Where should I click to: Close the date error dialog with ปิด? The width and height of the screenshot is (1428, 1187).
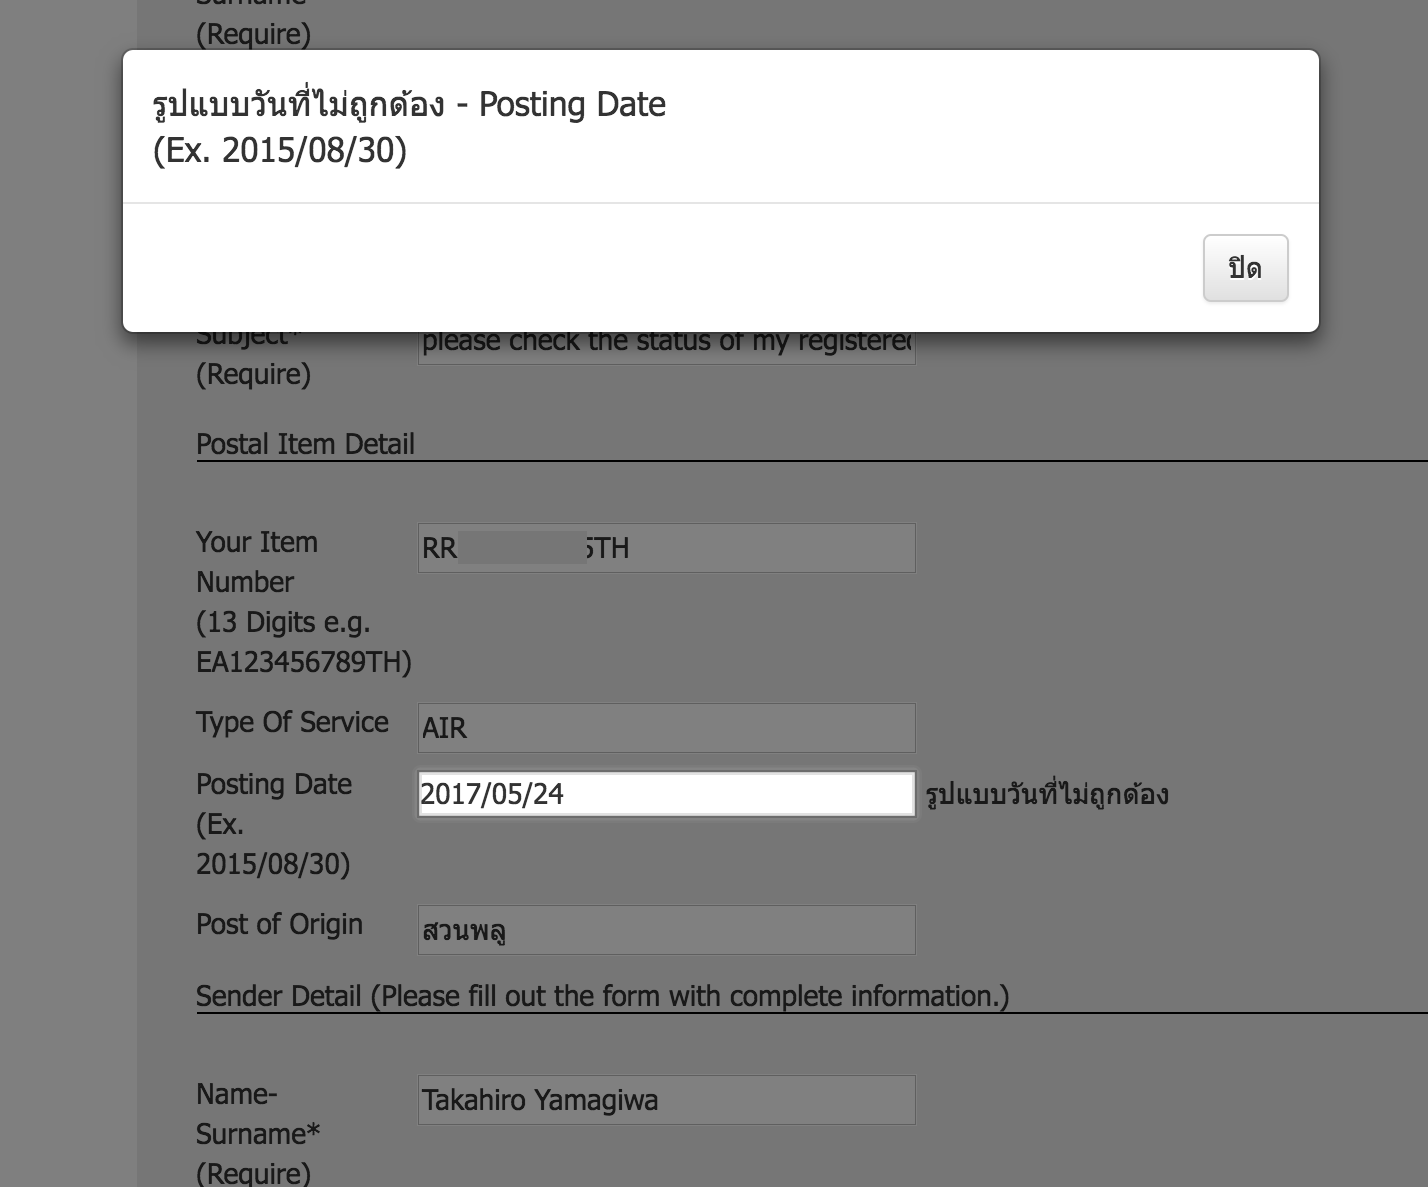coord(1245,268)
